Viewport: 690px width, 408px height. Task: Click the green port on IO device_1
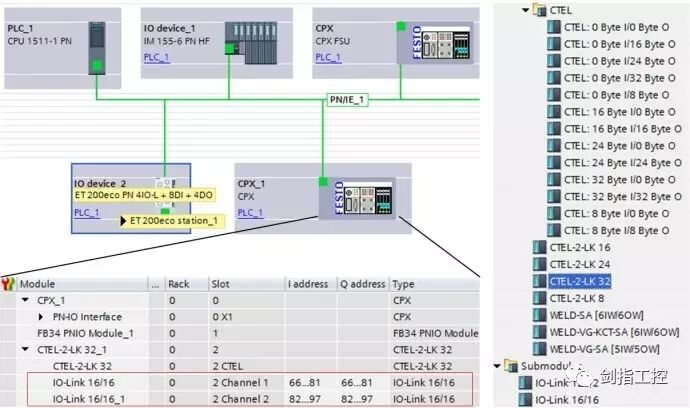230,49
